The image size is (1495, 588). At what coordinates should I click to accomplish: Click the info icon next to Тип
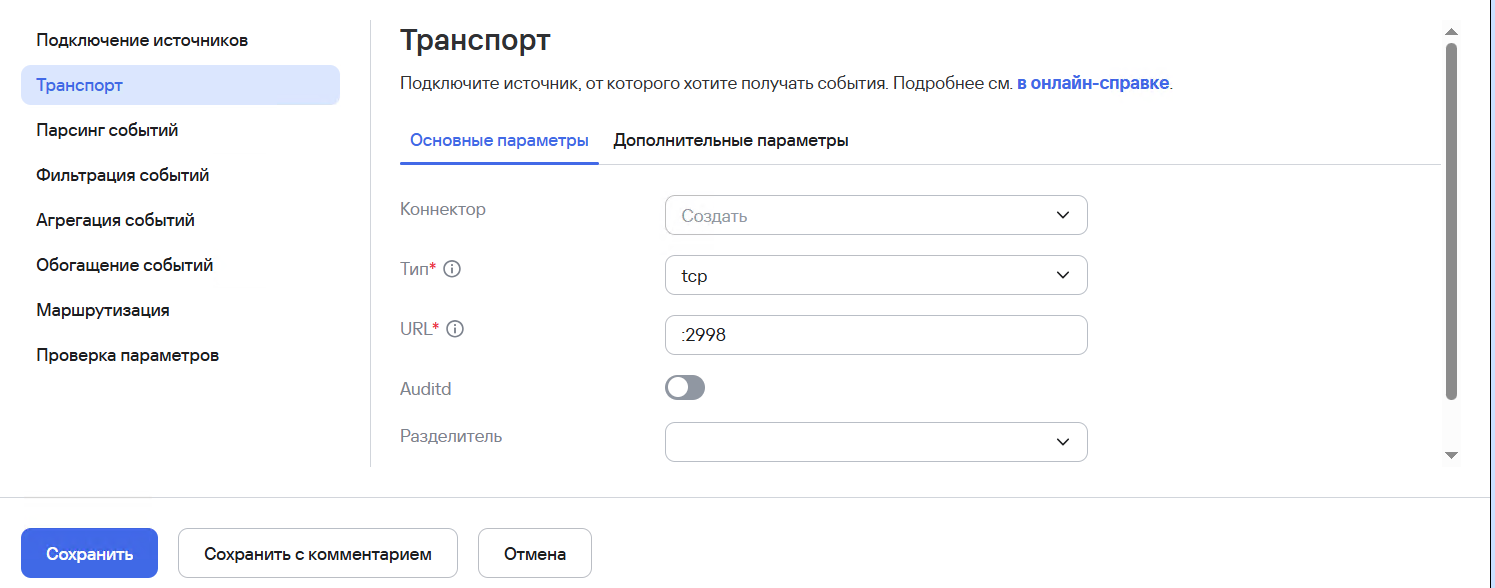tap(452, 269)
